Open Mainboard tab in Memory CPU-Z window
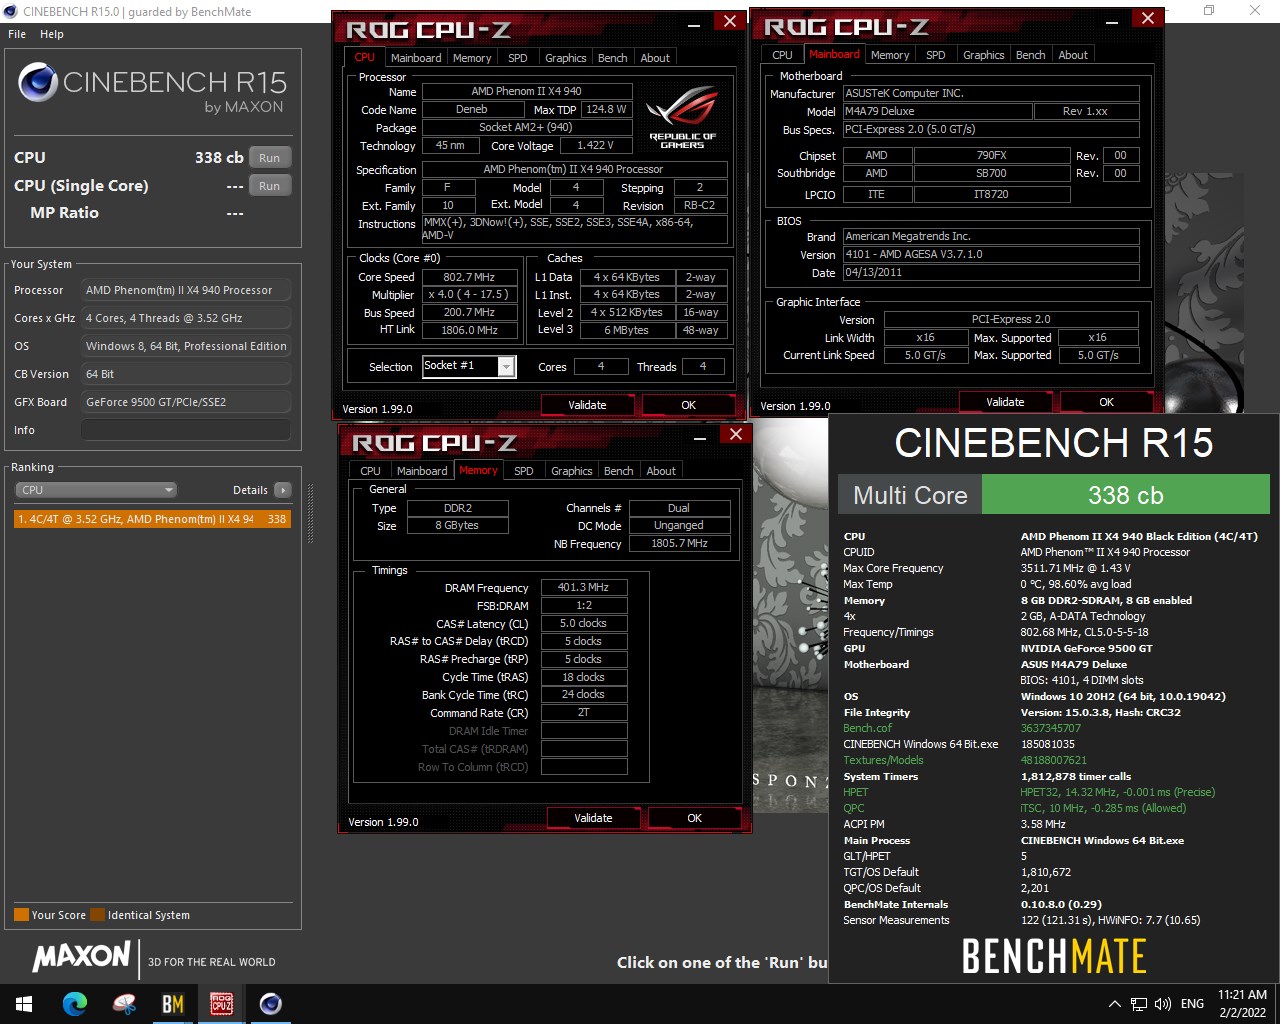This screenshot has width=1280, height=1024. click(422, 471)
